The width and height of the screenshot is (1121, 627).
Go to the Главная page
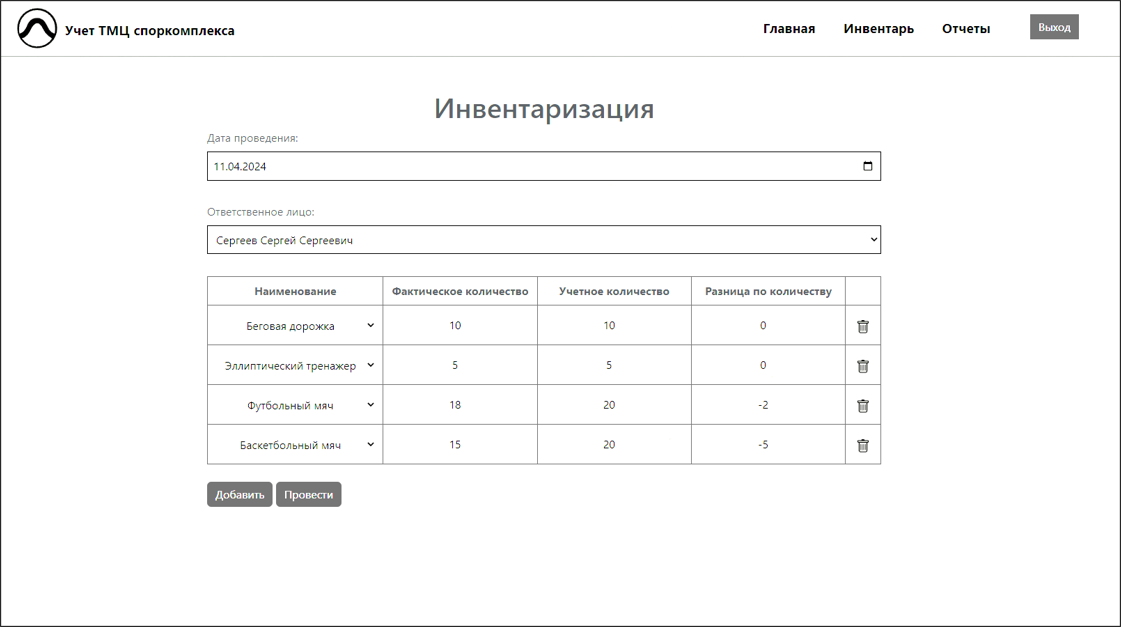788,29
